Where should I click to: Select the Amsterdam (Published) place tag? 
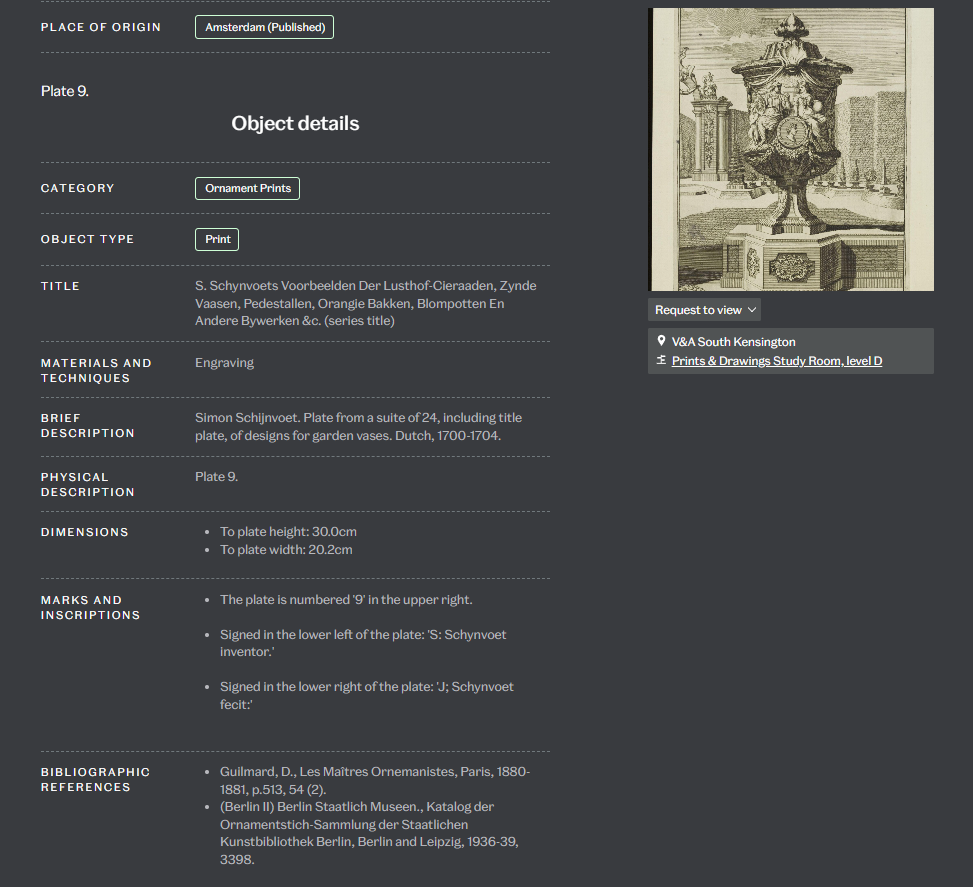[264, 27]
